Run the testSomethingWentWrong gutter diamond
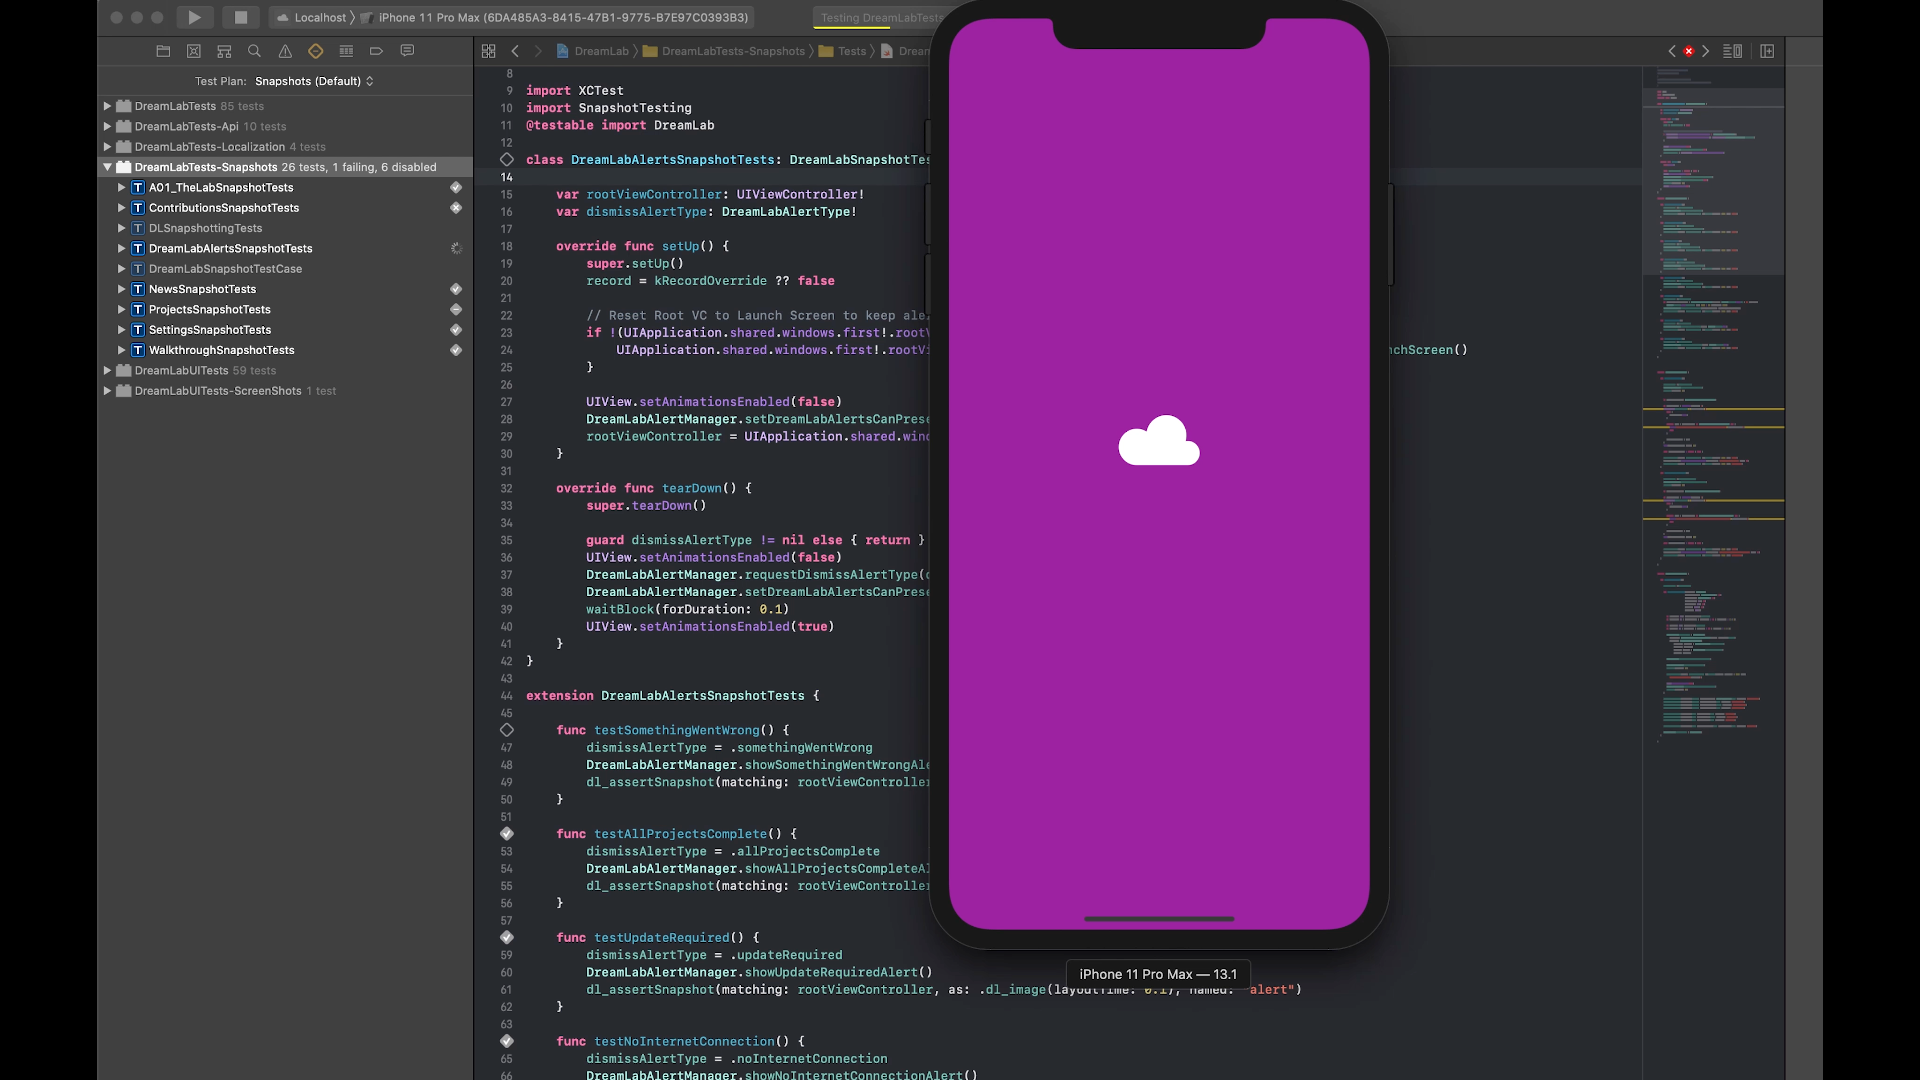The image size is (1920, 1080). 507,730
